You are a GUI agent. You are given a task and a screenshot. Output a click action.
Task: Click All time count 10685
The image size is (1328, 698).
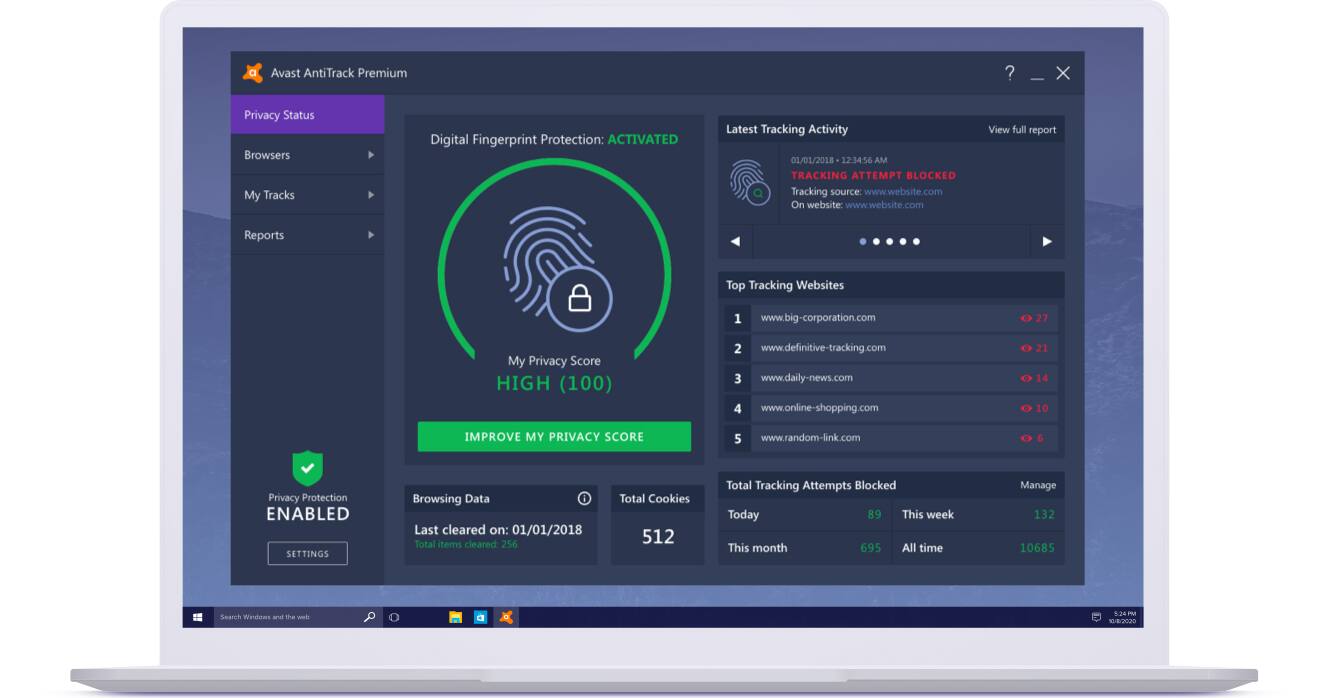tap(1037, 548)
